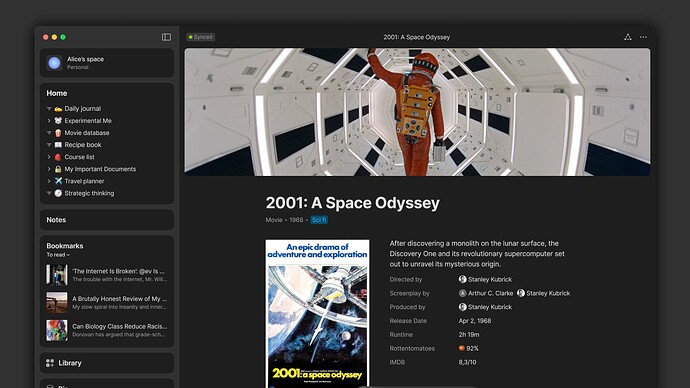Click the Rottentomatoes tomato icon

[x=462, y=348]
